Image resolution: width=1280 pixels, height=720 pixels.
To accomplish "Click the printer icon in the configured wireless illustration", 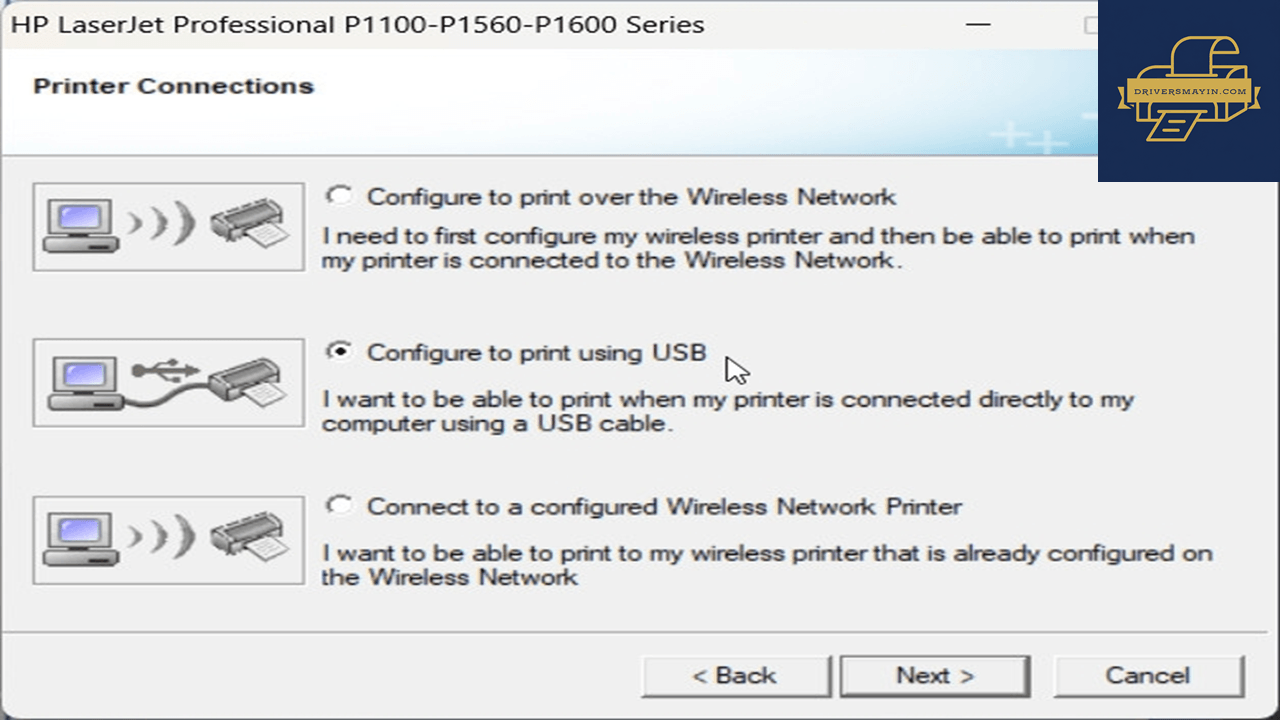I will 250,536.
